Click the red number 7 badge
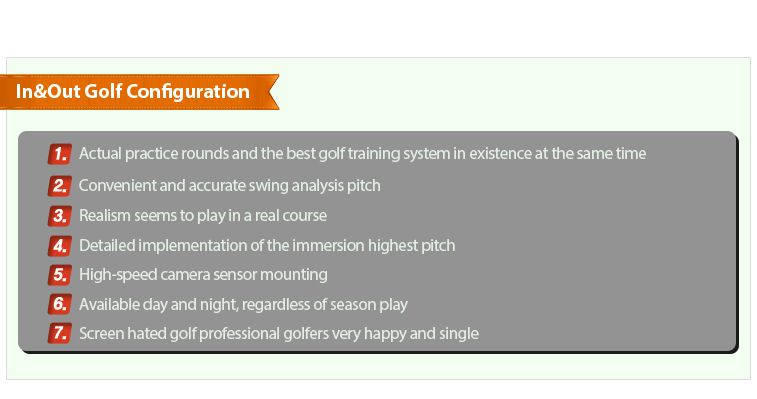This screenshot has width=757, height=399. (x=60, y=333)
